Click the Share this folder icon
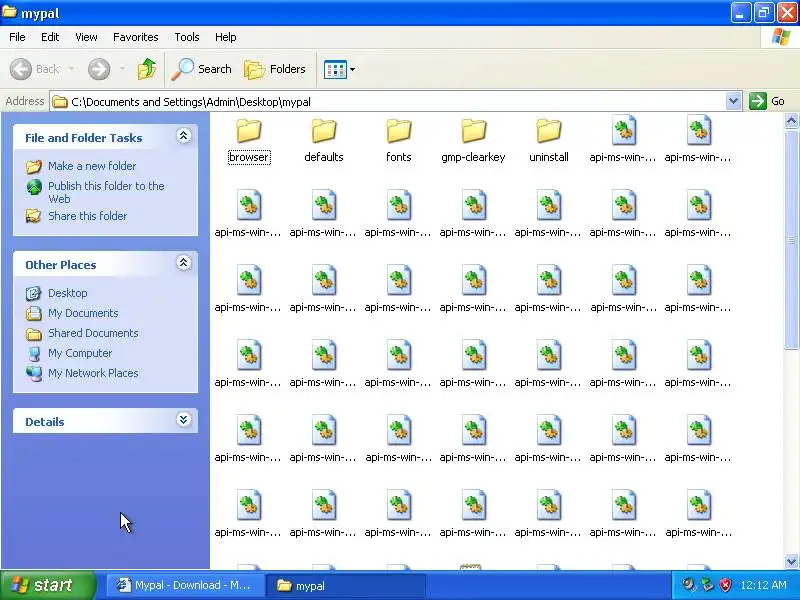 [34, 216]
